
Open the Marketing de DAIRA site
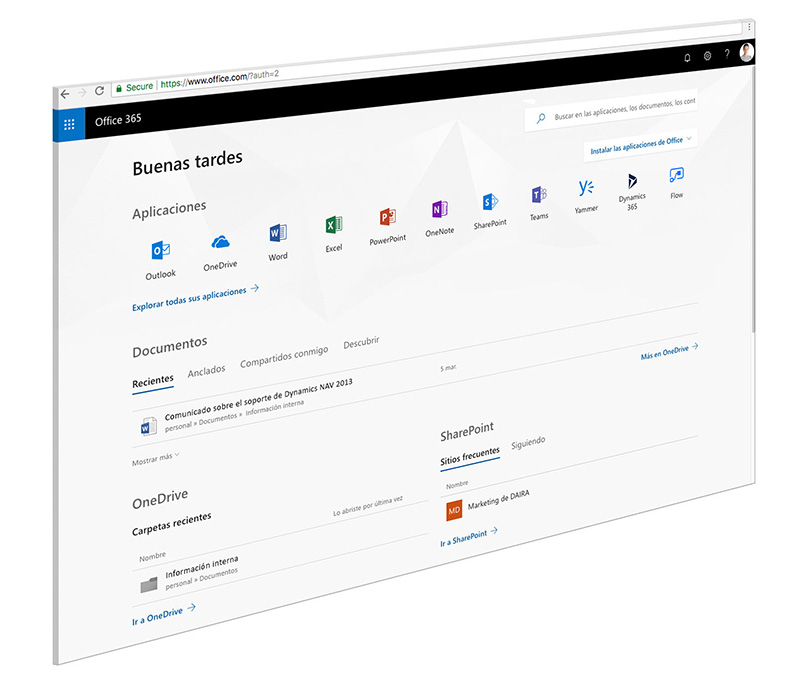(498, 499)
